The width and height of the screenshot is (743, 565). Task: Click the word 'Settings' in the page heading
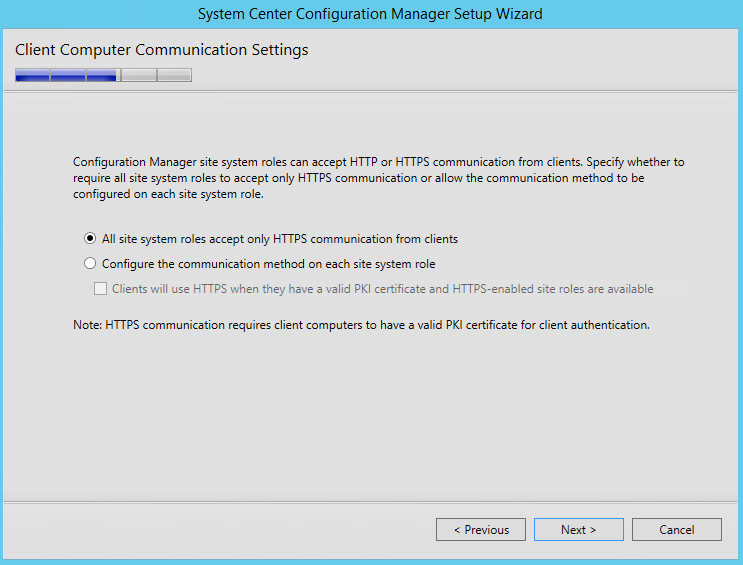point(280,50)
